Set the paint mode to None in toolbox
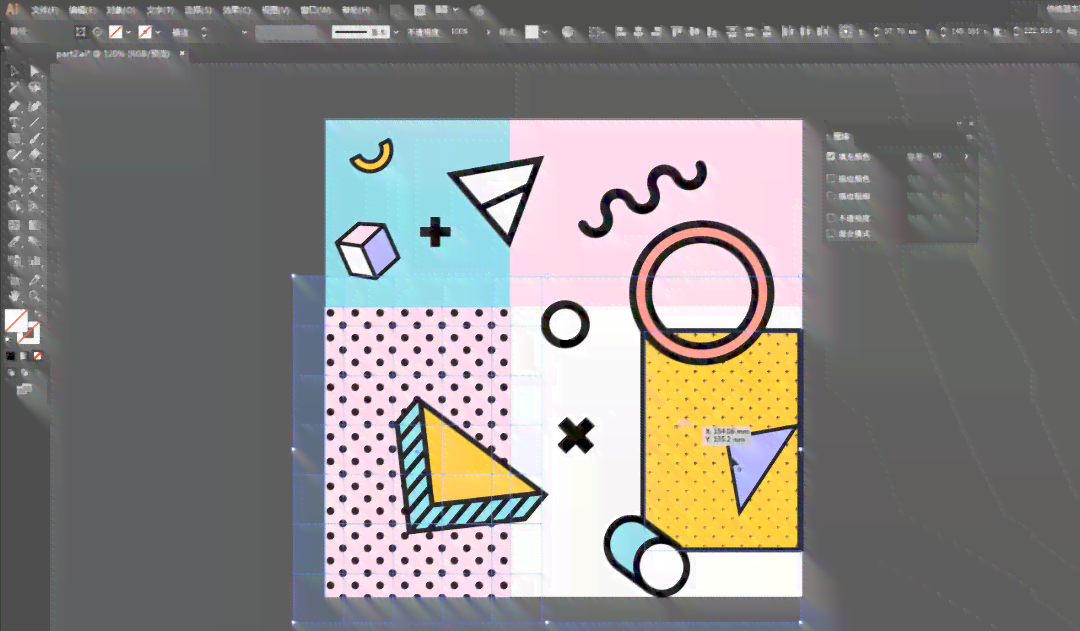 pos(38,356)
